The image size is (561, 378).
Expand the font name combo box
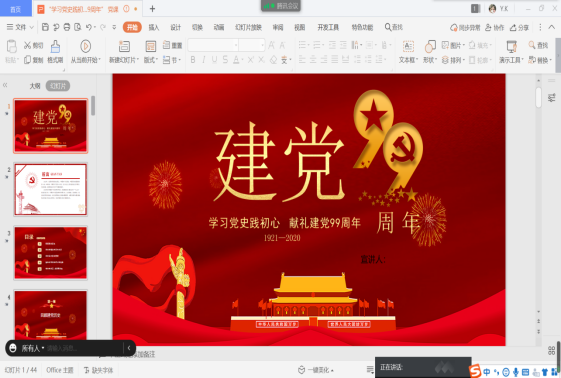[x=213, y=45]
